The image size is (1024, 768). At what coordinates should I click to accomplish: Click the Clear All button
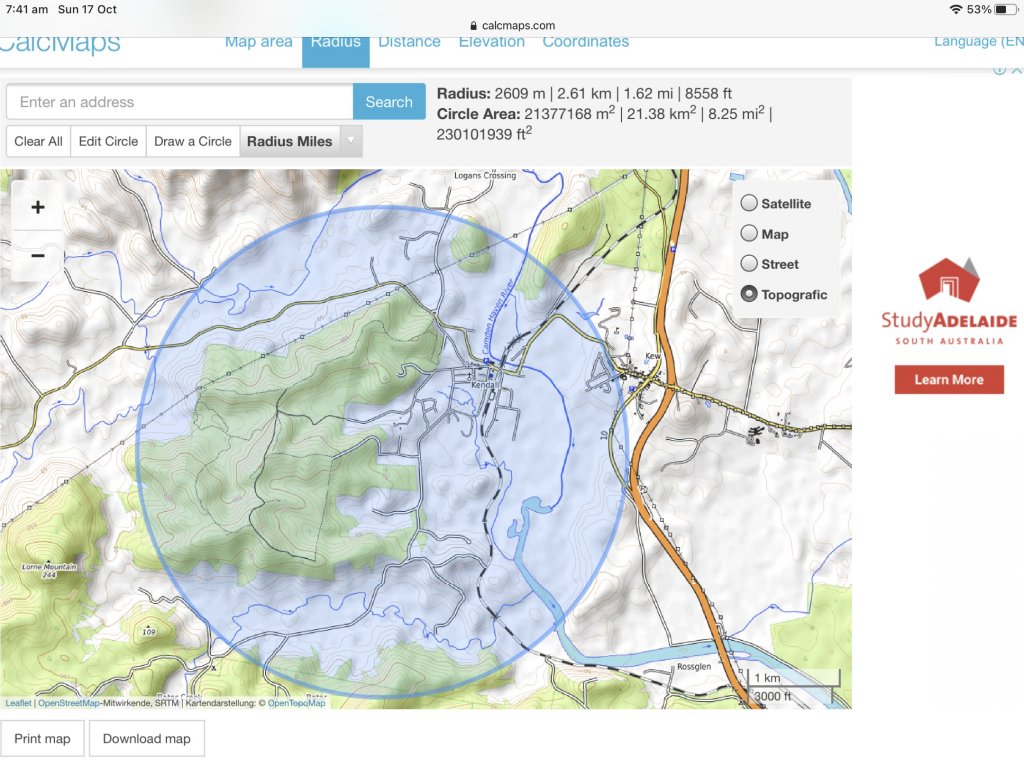[38, 142]
